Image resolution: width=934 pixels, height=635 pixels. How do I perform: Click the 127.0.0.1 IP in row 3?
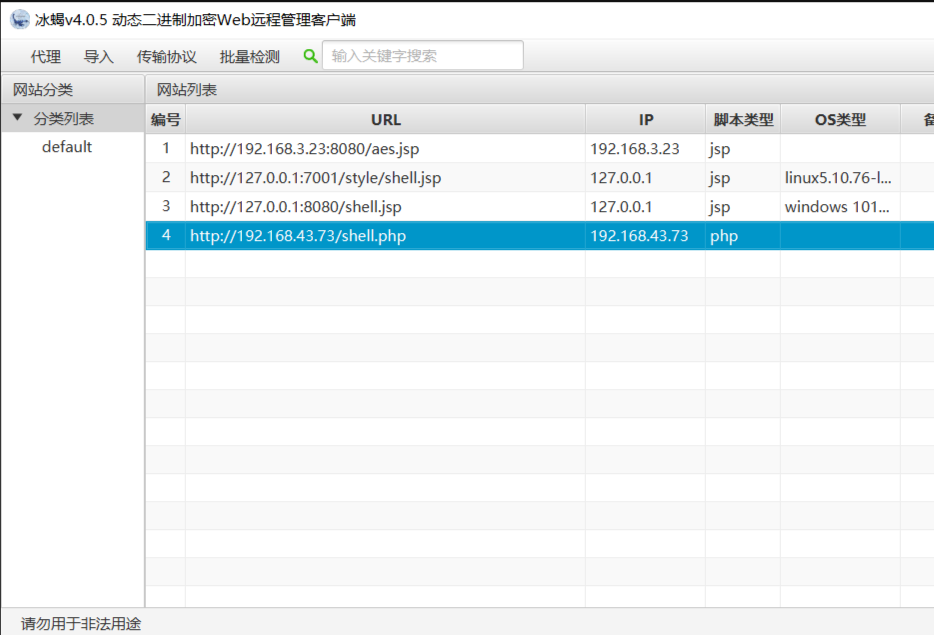point(621,207)
